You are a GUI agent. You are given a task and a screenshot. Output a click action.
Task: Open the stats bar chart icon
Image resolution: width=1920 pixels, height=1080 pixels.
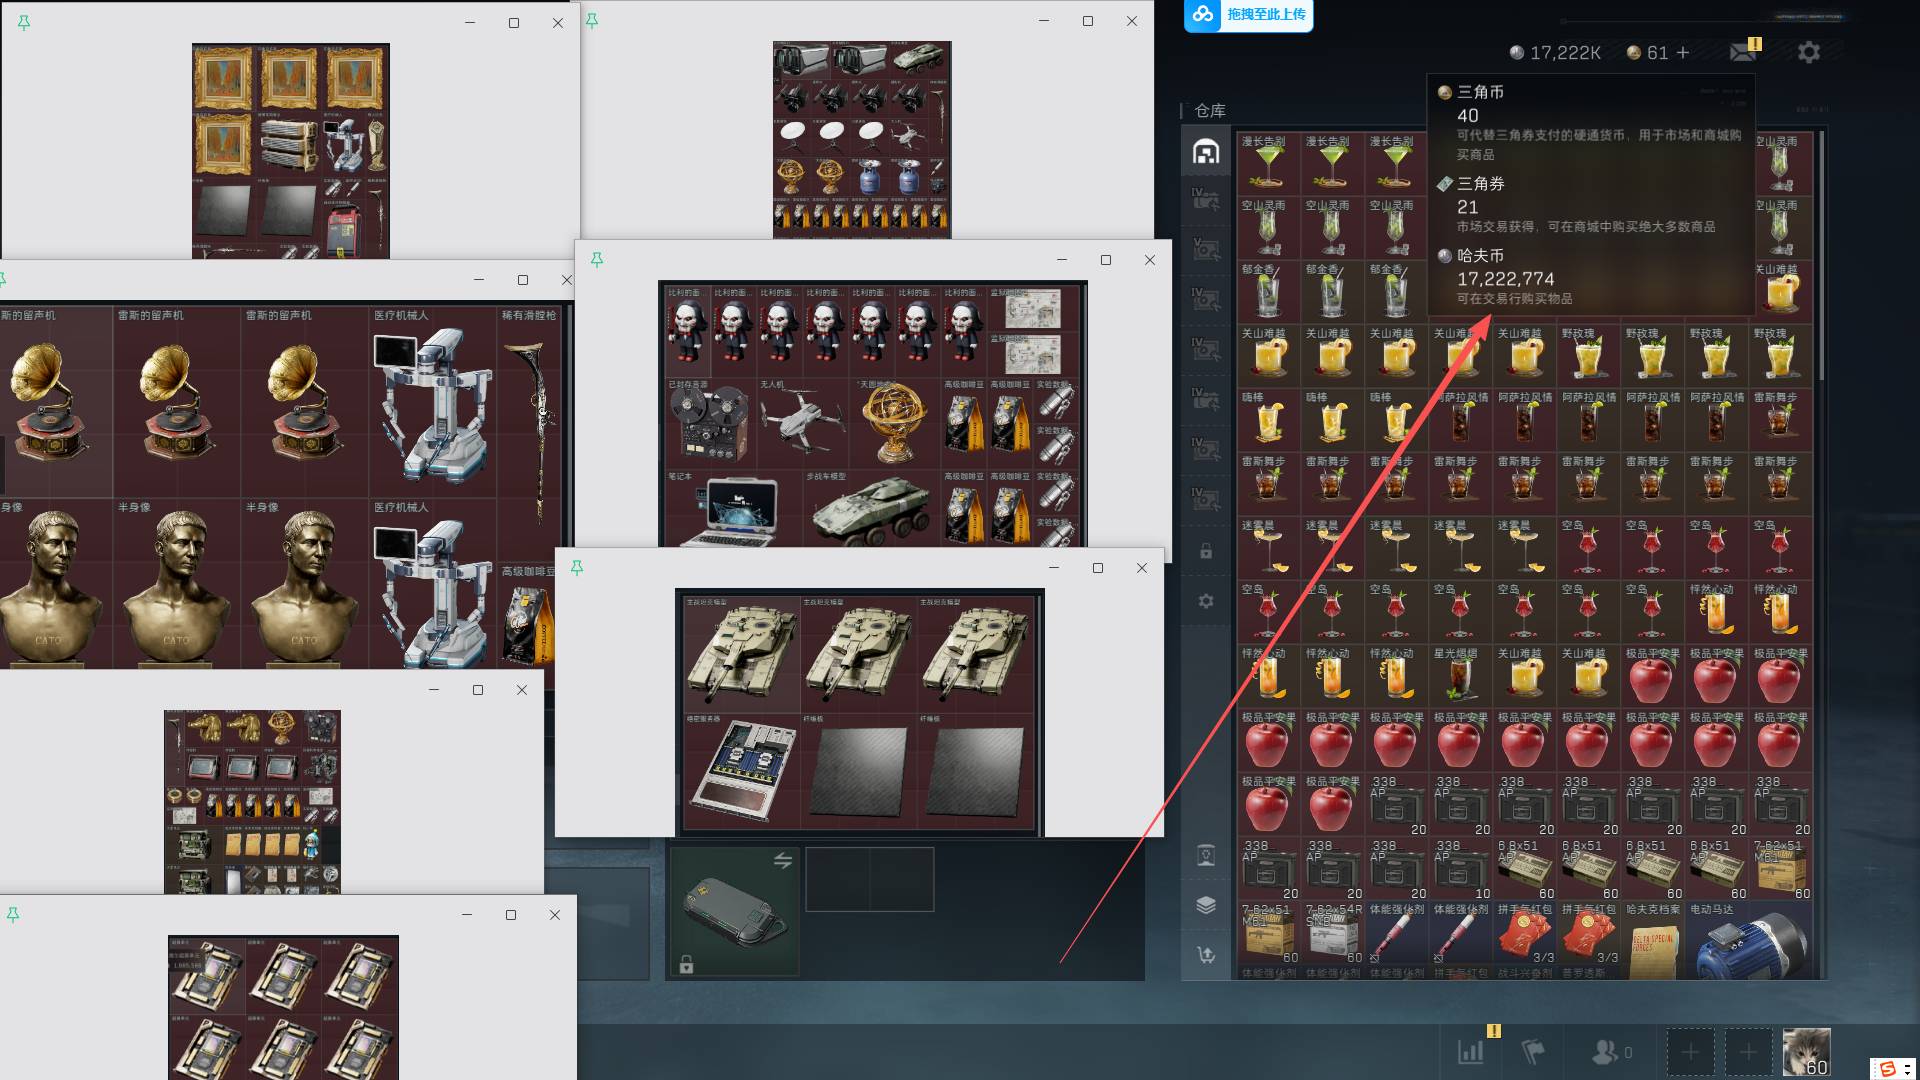click(1471, 1052)
